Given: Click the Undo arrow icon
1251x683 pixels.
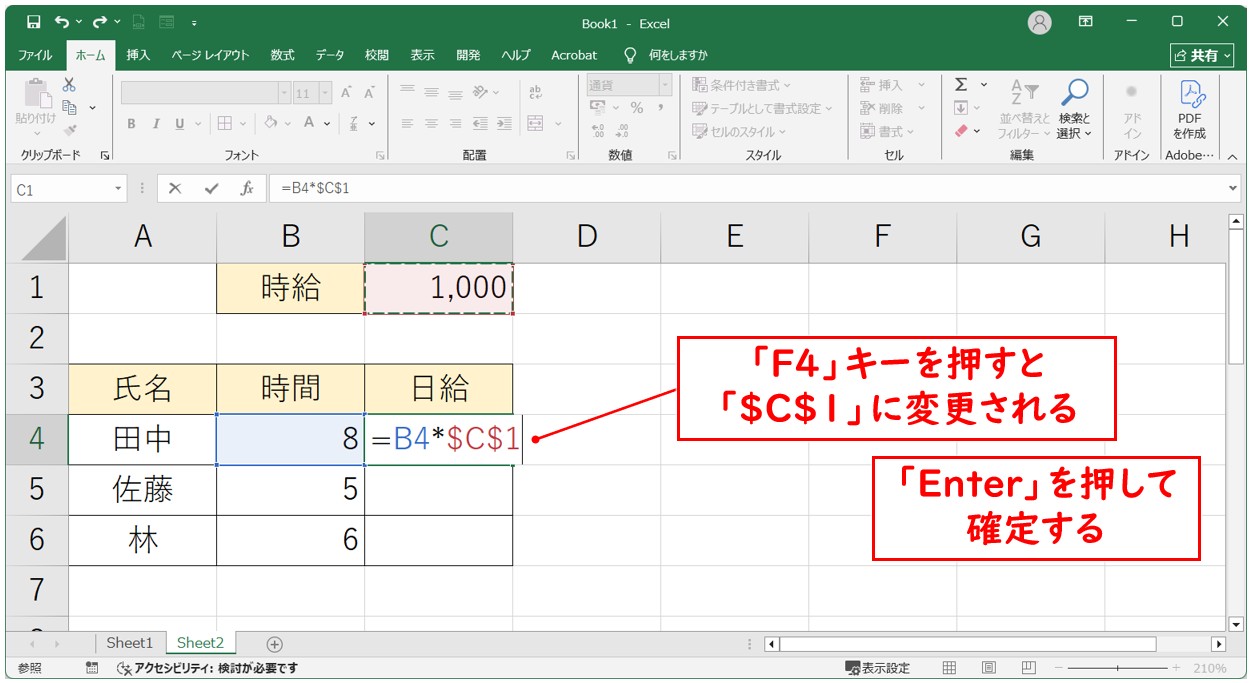Looking at the screenshot, I should [62, 21].
